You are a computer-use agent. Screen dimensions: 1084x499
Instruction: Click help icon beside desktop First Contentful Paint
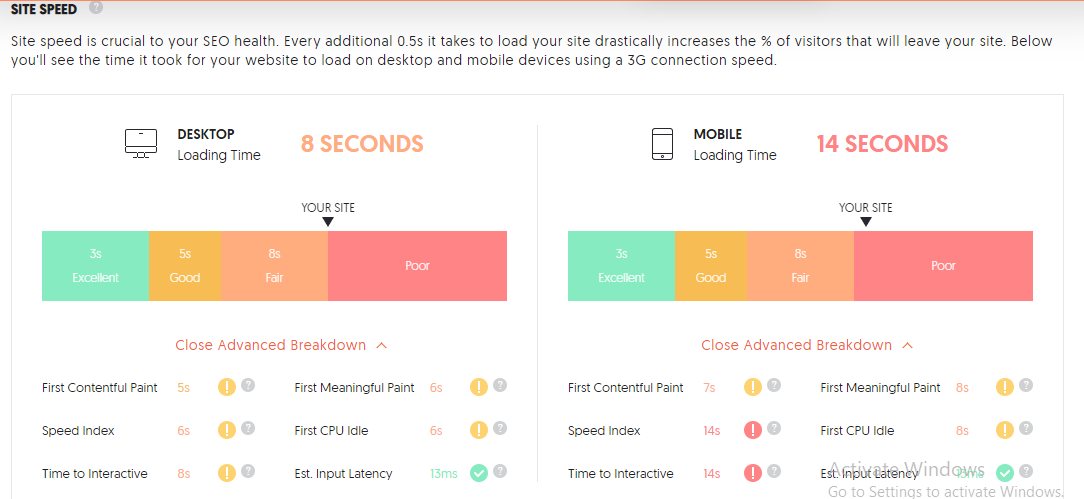point(248,386)
